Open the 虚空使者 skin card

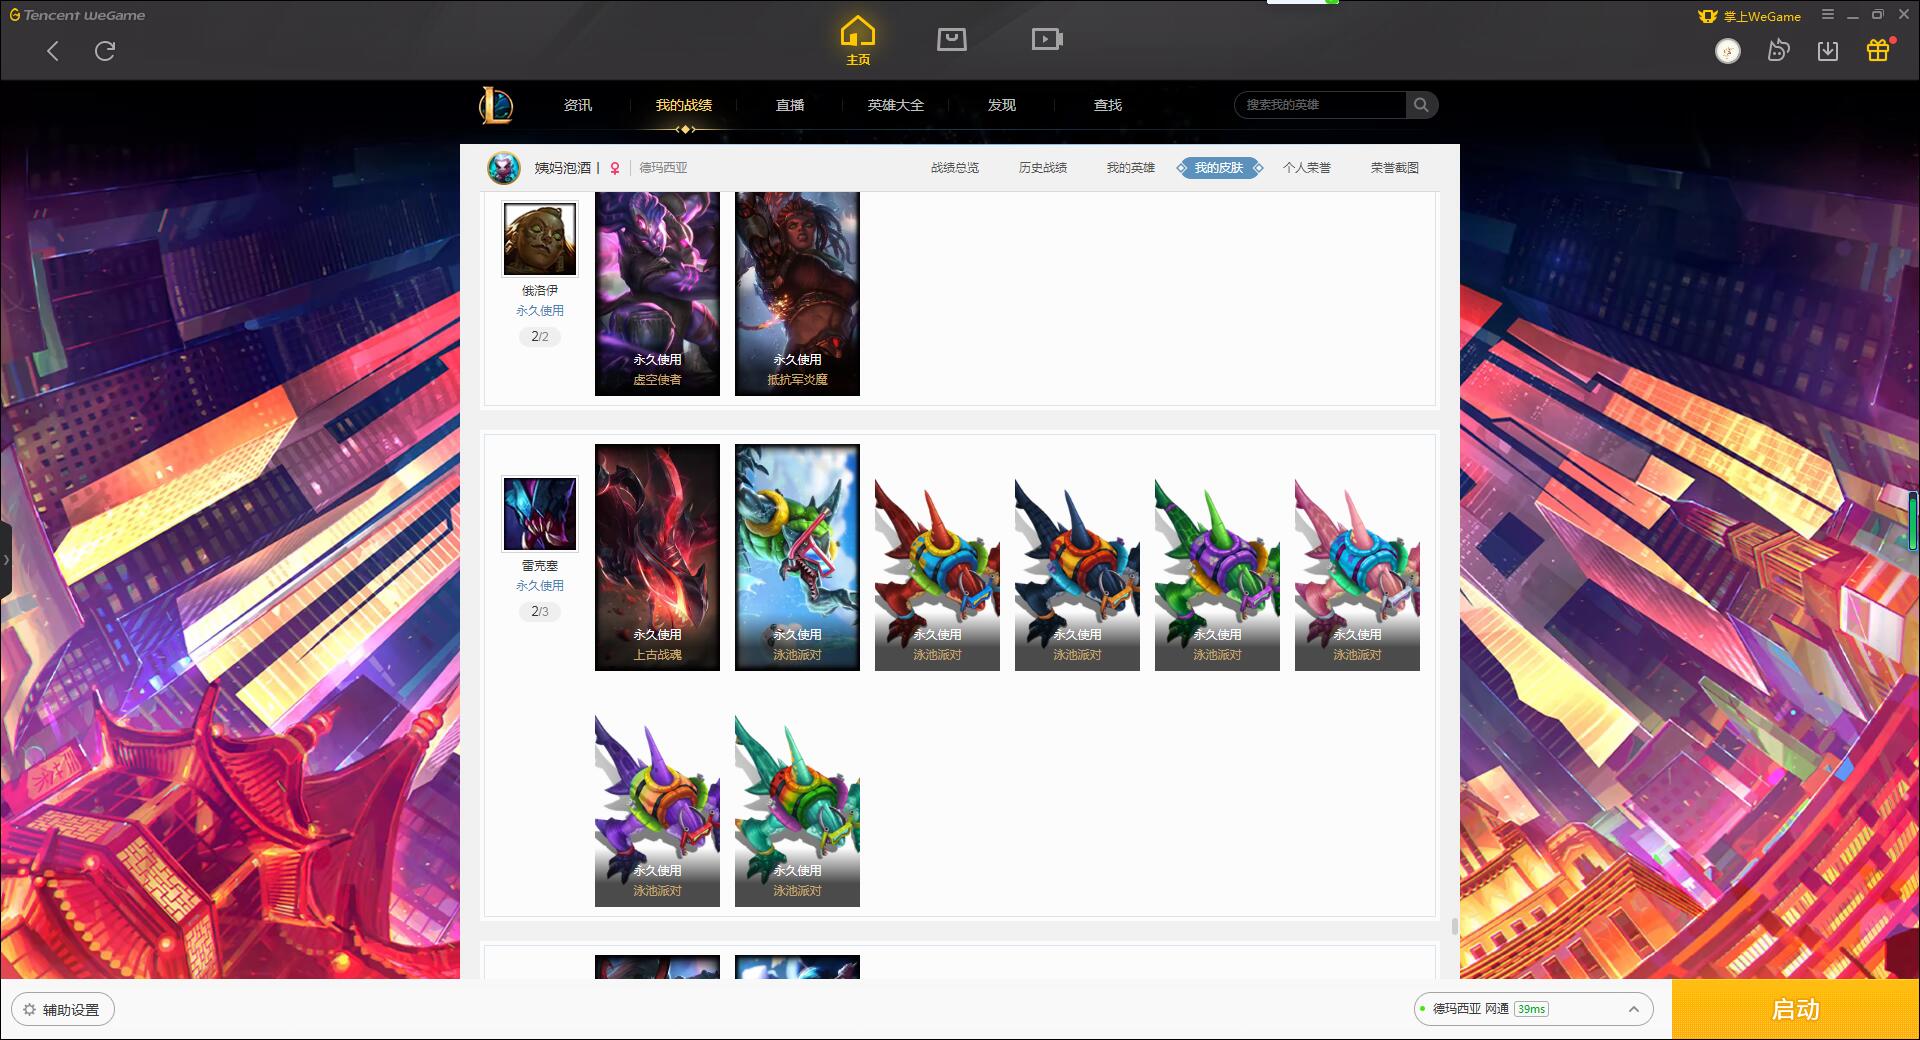(x=657, y=294)
